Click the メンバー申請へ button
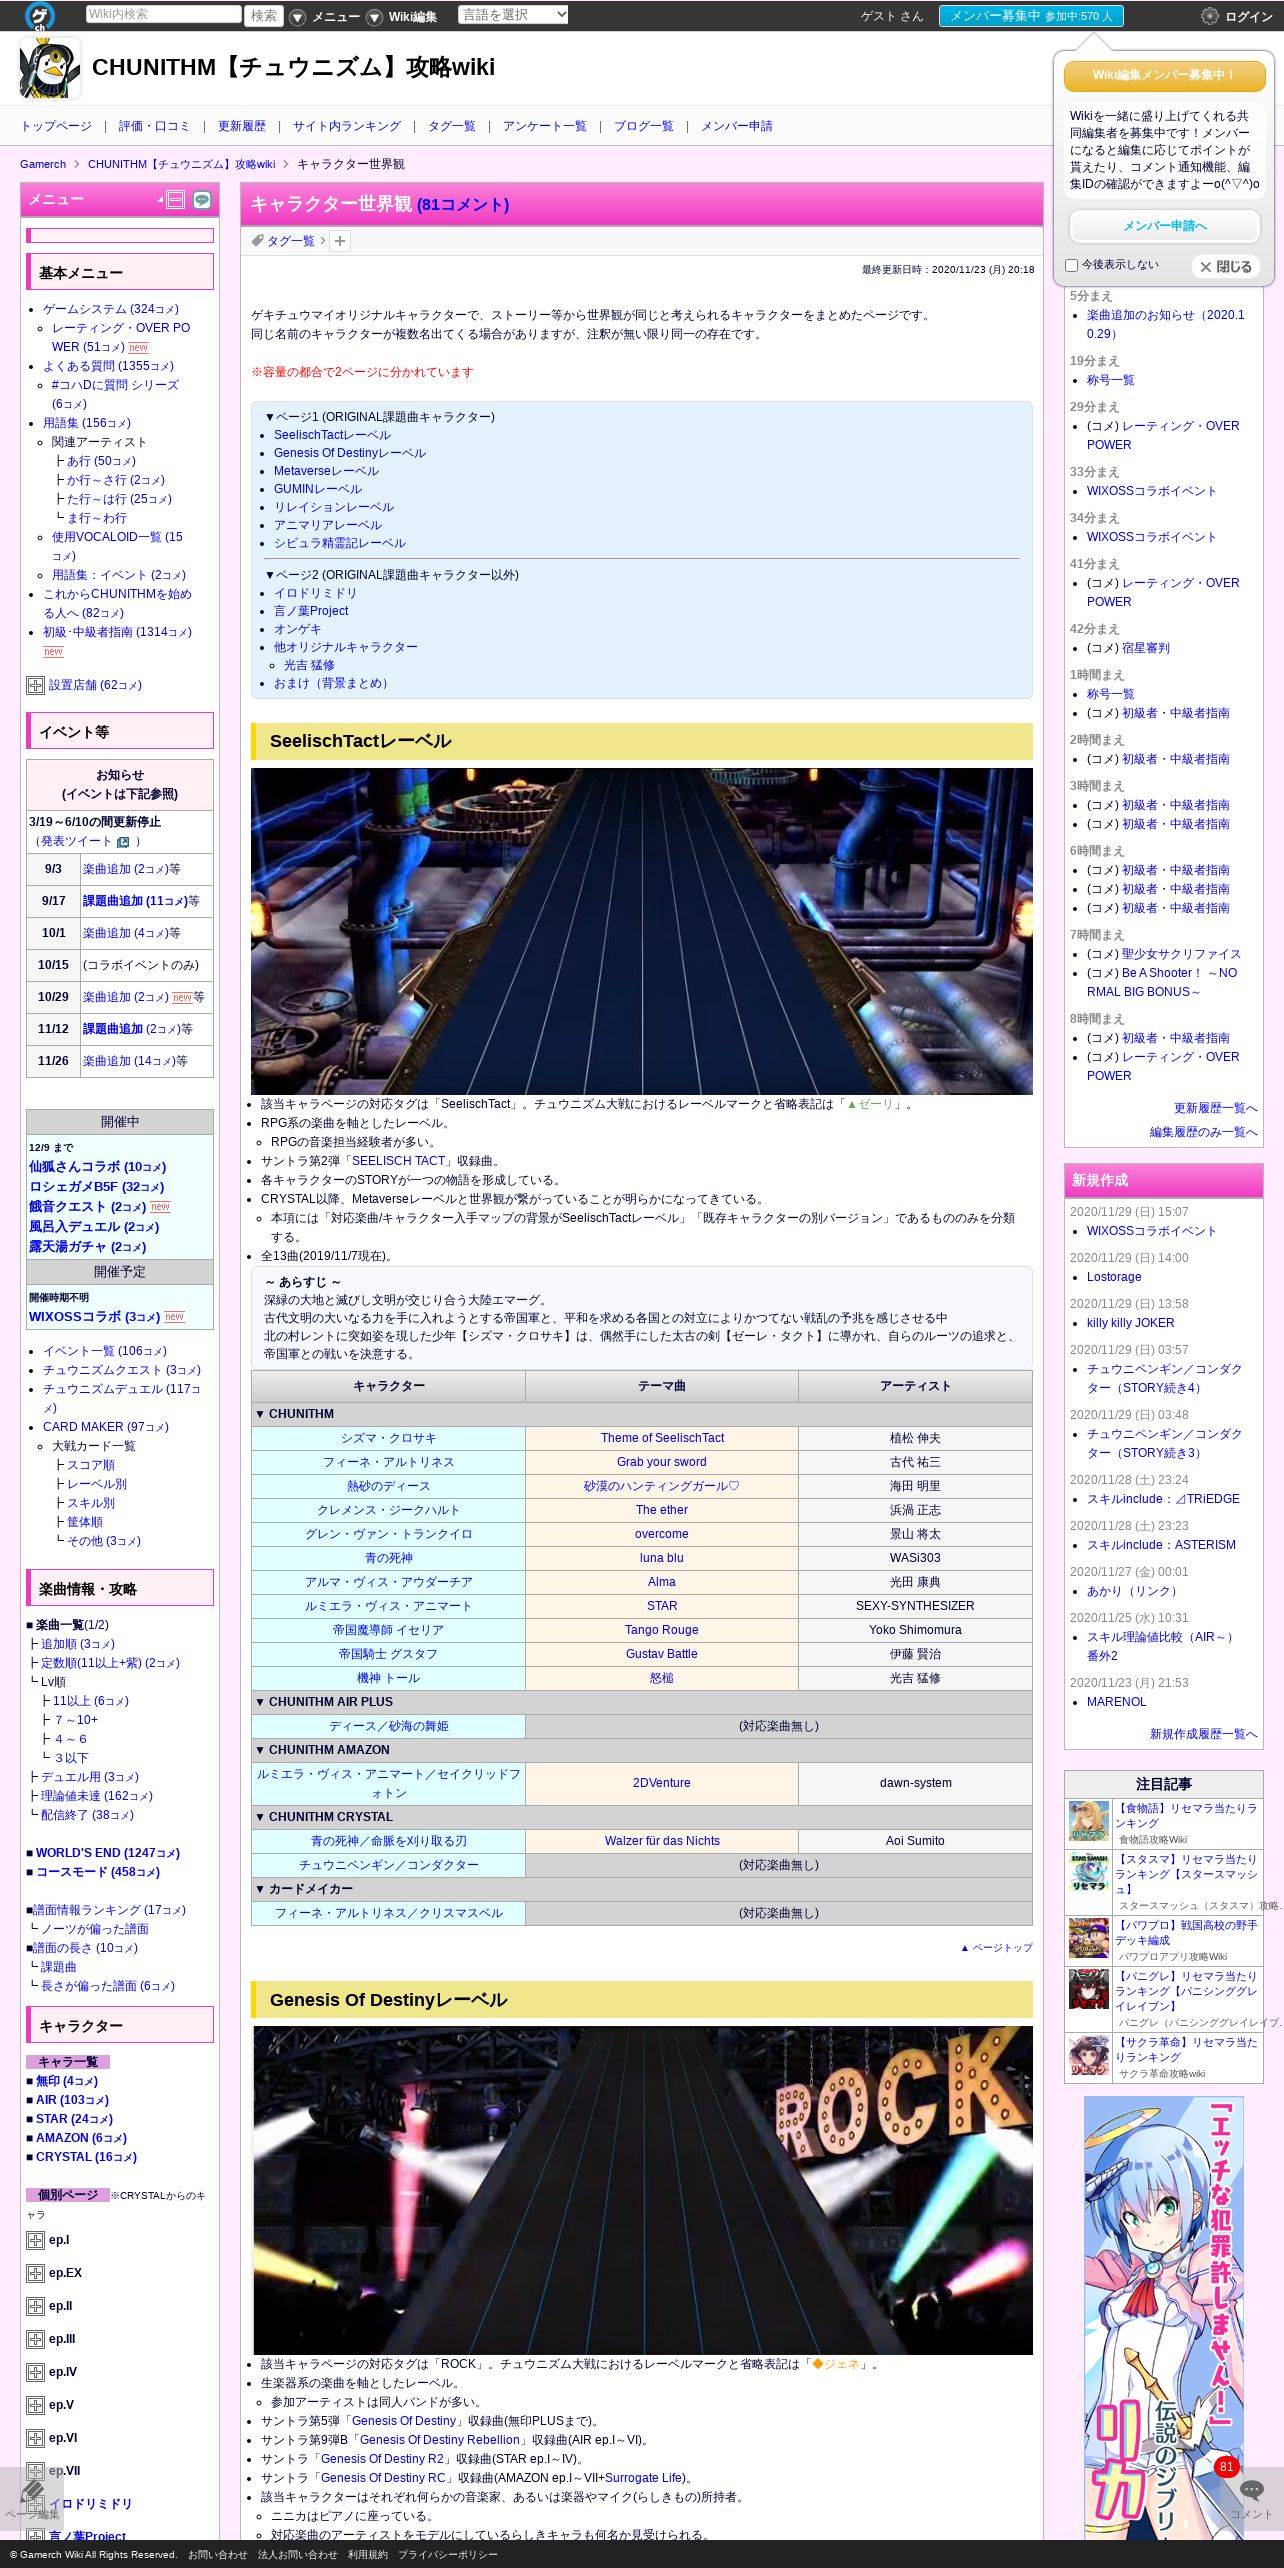The image size is (1284, 2568). (x=1164, y=226)
